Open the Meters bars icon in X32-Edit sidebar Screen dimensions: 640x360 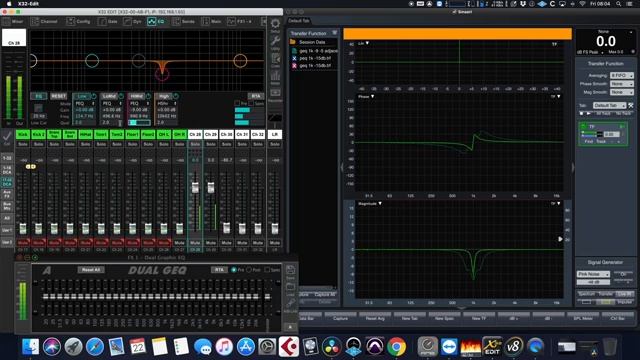(276, 76)
